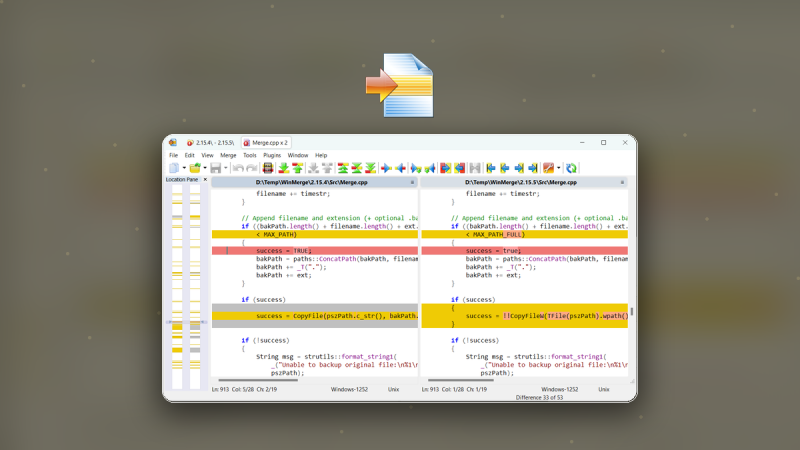Screen dimensions: 800x450
Task: Open Options via the wrench icon
Action: point(548,168)
